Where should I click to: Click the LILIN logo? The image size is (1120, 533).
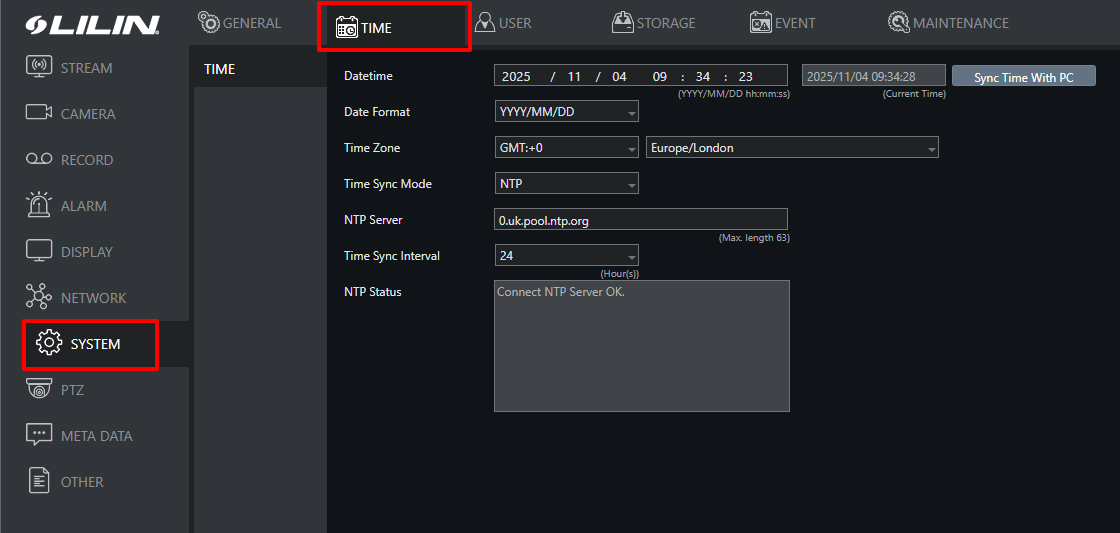click(92, 23)
